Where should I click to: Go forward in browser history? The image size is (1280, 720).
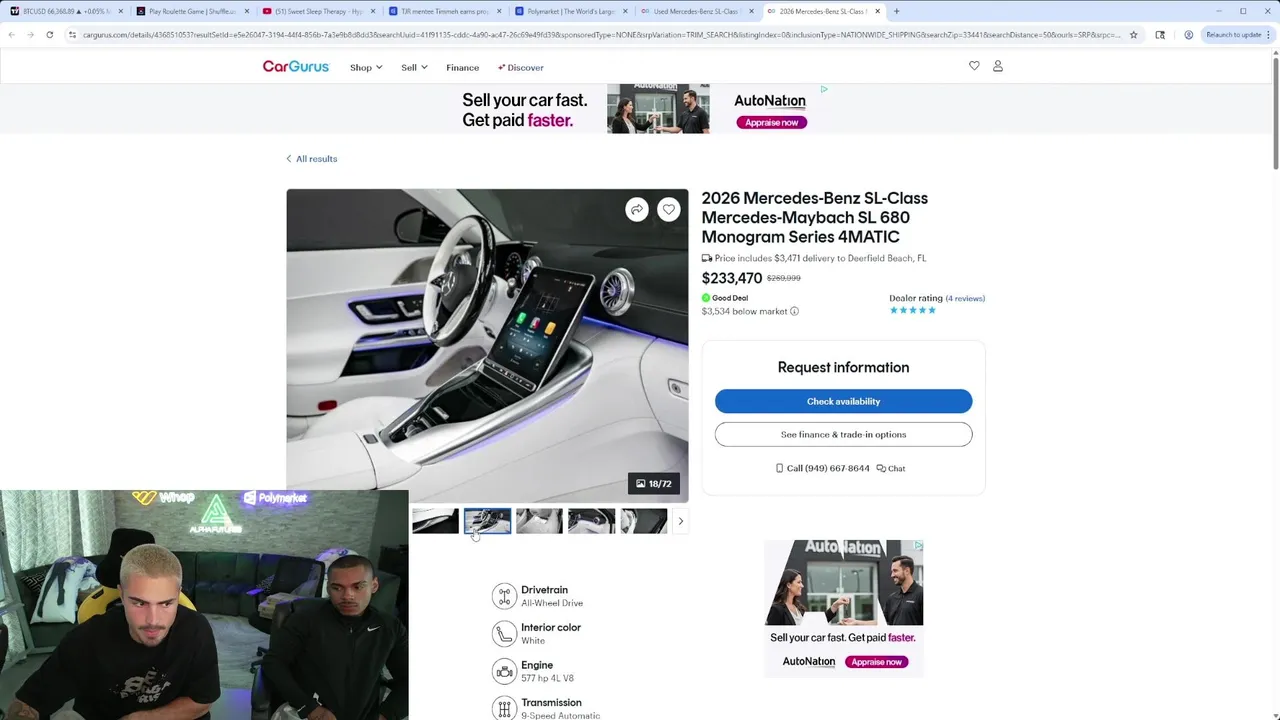(x=30, y=35)
